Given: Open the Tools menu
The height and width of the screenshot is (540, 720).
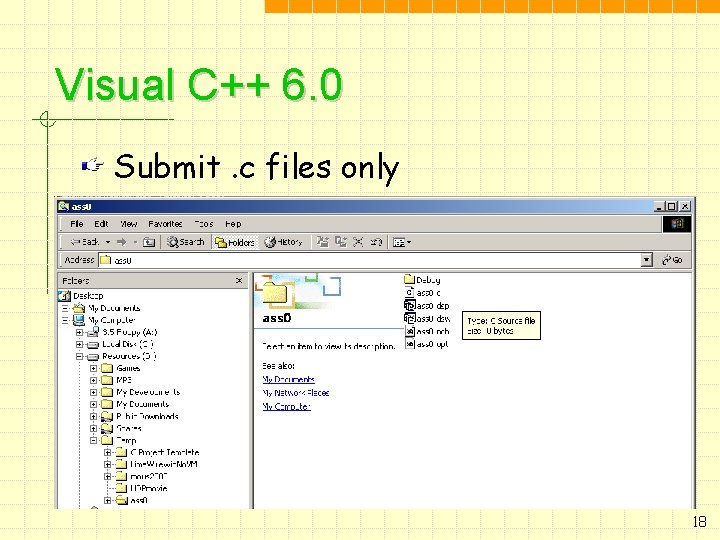Looking at the screenshot, I should (x=204, y=224).
